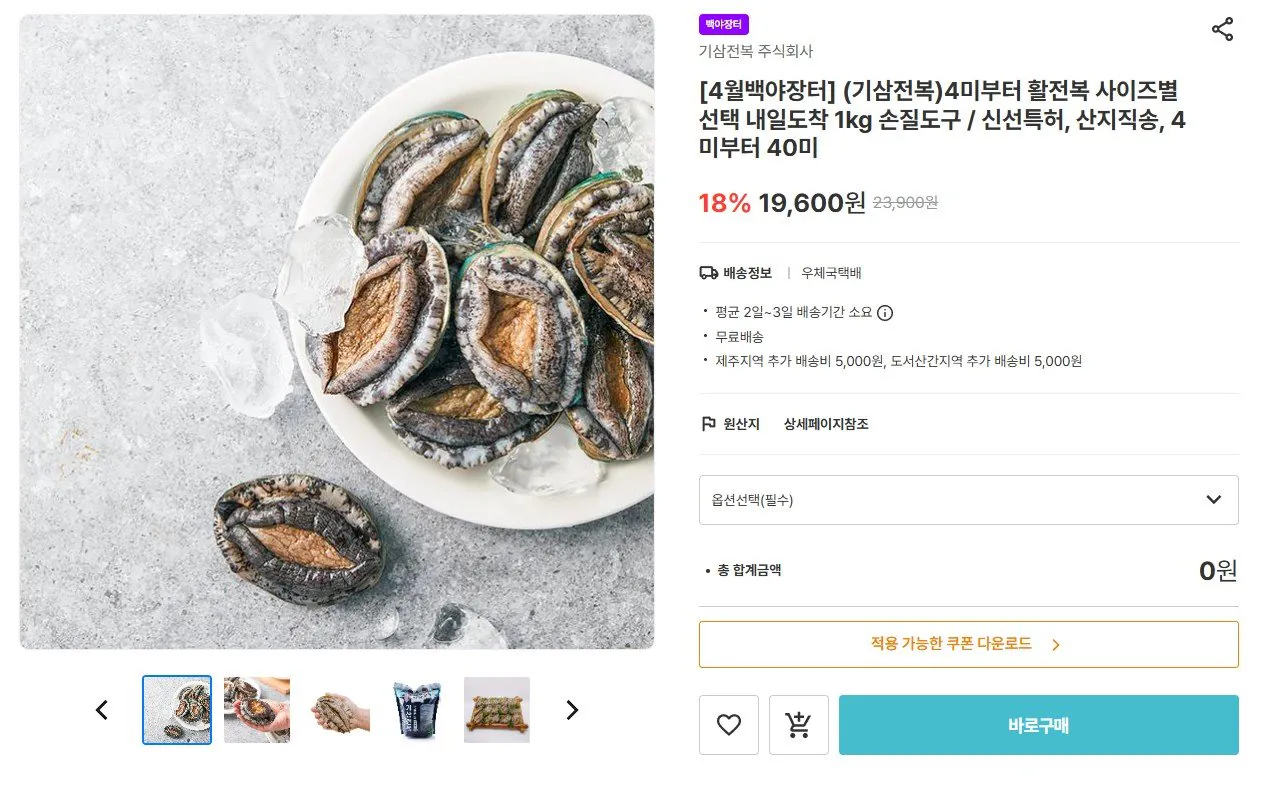This screenshot has width=1262, height=787.
Task: Expand the option selector chevron arrow
Action: 1214,499
